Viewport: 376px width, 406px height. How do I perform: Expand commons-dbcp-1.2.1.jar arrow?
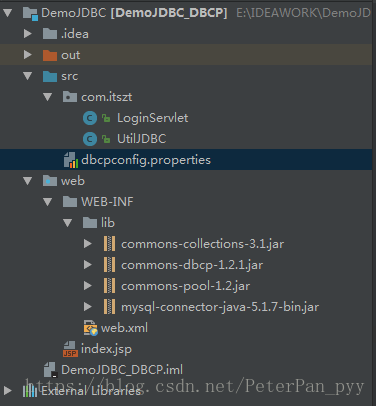(88, 265)
